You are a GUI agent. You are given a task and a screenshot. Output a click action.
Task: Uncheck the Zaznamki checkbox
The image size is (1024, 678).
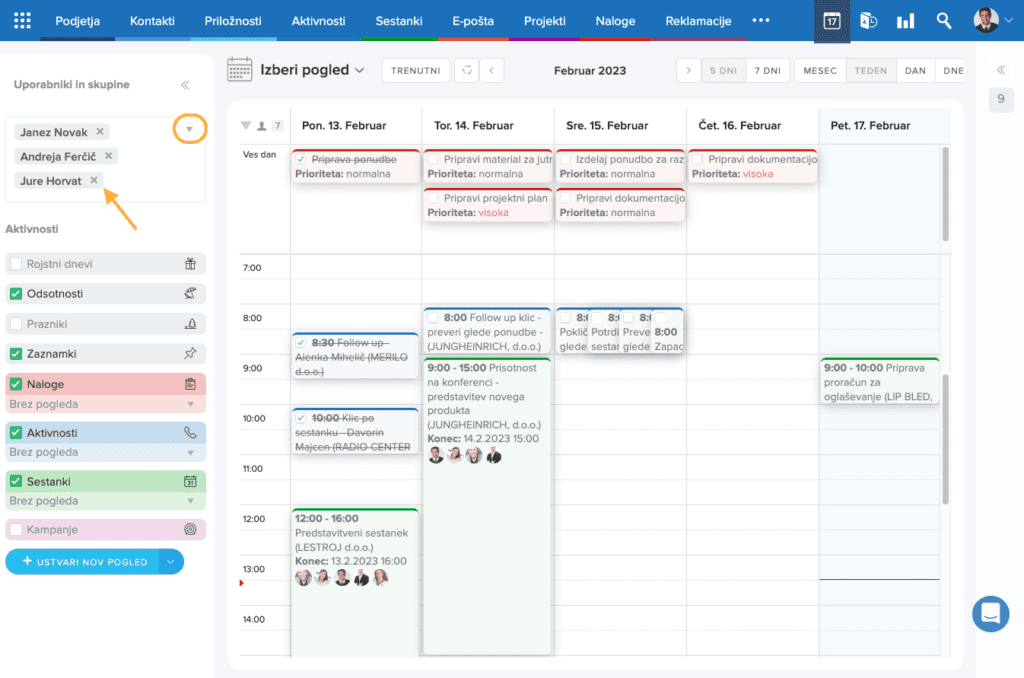click(16, 353)
